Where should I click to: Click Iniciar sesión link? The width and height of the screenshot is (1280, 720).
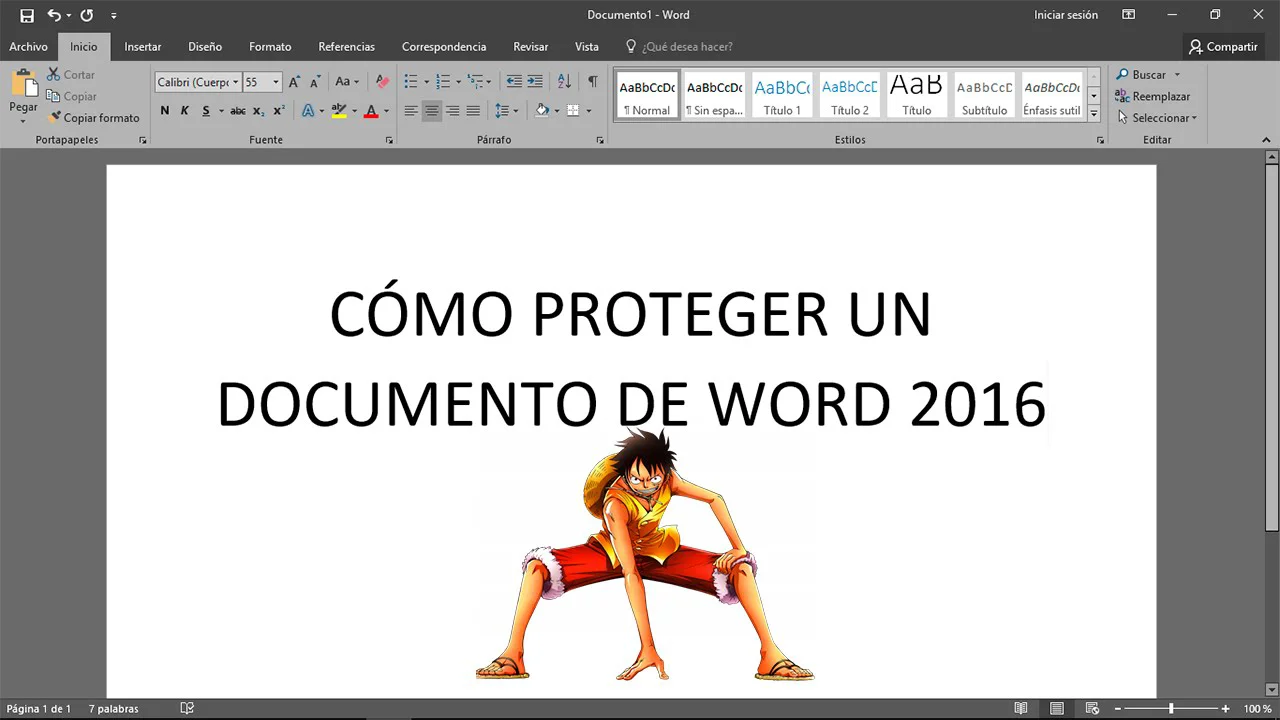1066,15
